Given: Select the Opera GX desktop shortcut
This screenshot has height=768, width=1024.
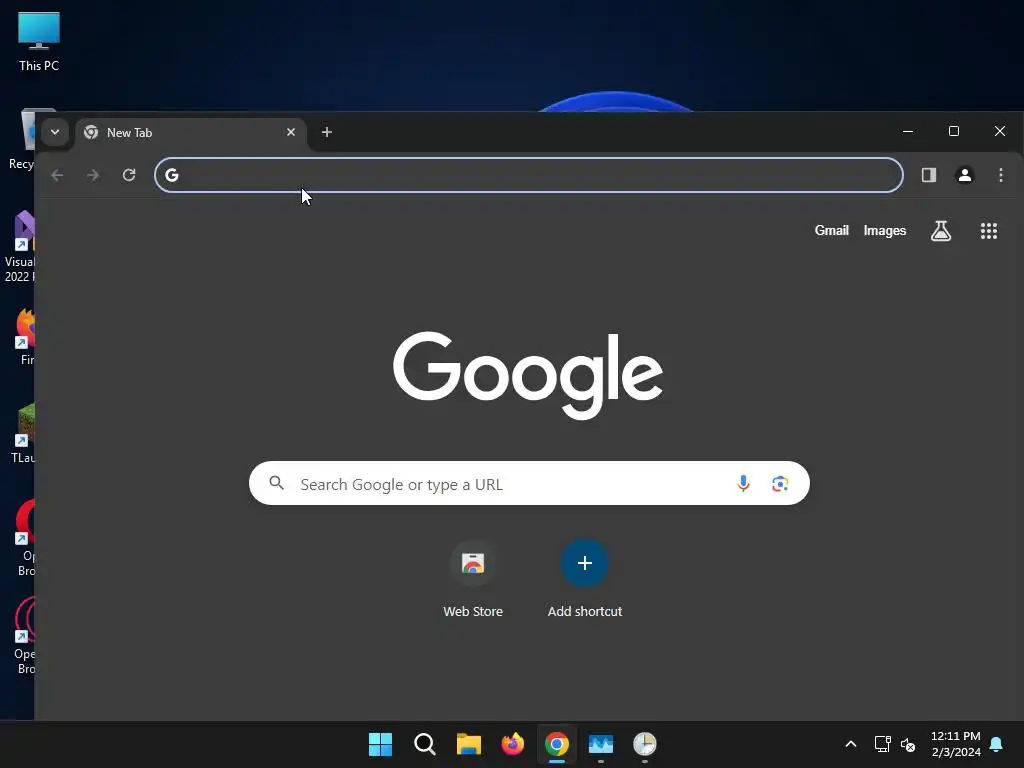Looking at the screenshot, I should pos(25,636).
